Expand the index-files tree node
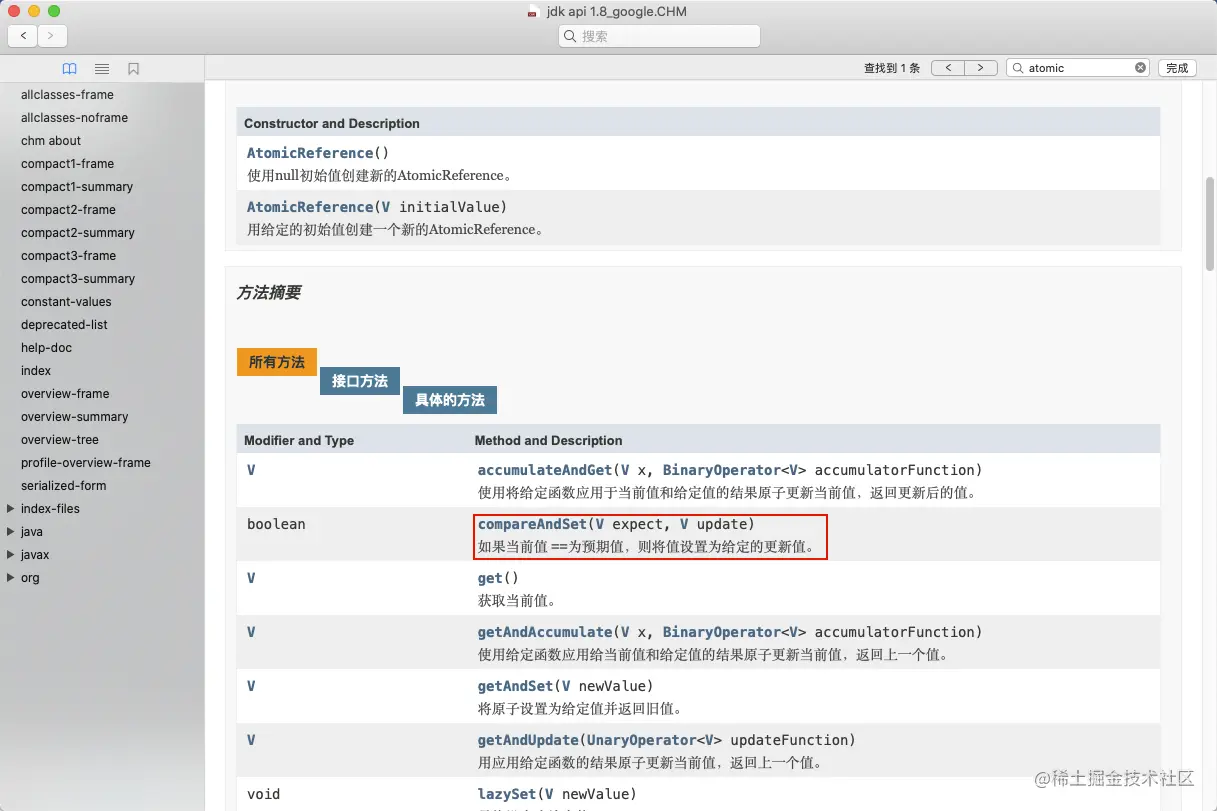The width and height of the screenshot is (1217, 811). [x=10, y=509]
